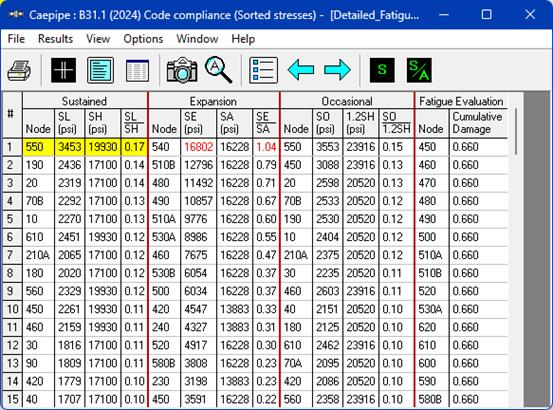This screenshot has height=410, width=553.
Task: Click the list table view icon
Action: pos(137,71)
